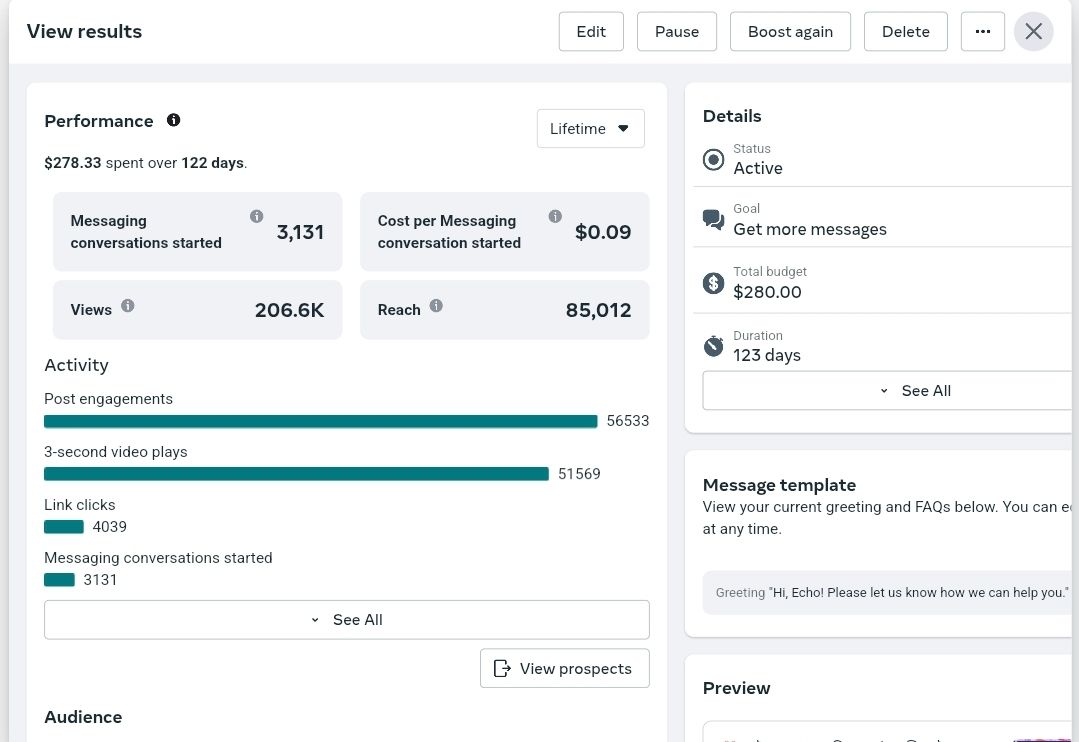This screenshot has height=742, width=1079.
Task: Click info icon beside Reach metric
Action: tap(436, 306)
